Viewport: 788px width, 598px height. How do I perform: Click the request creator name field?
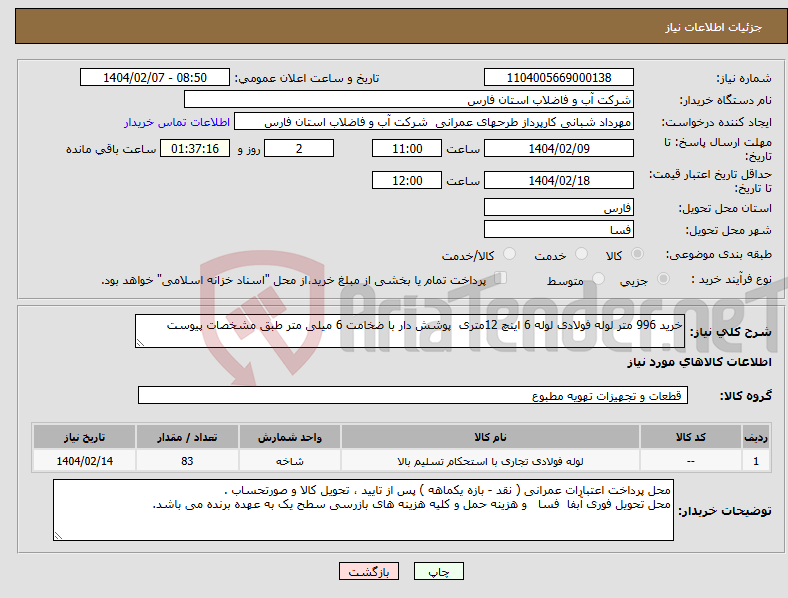[434, 122]
